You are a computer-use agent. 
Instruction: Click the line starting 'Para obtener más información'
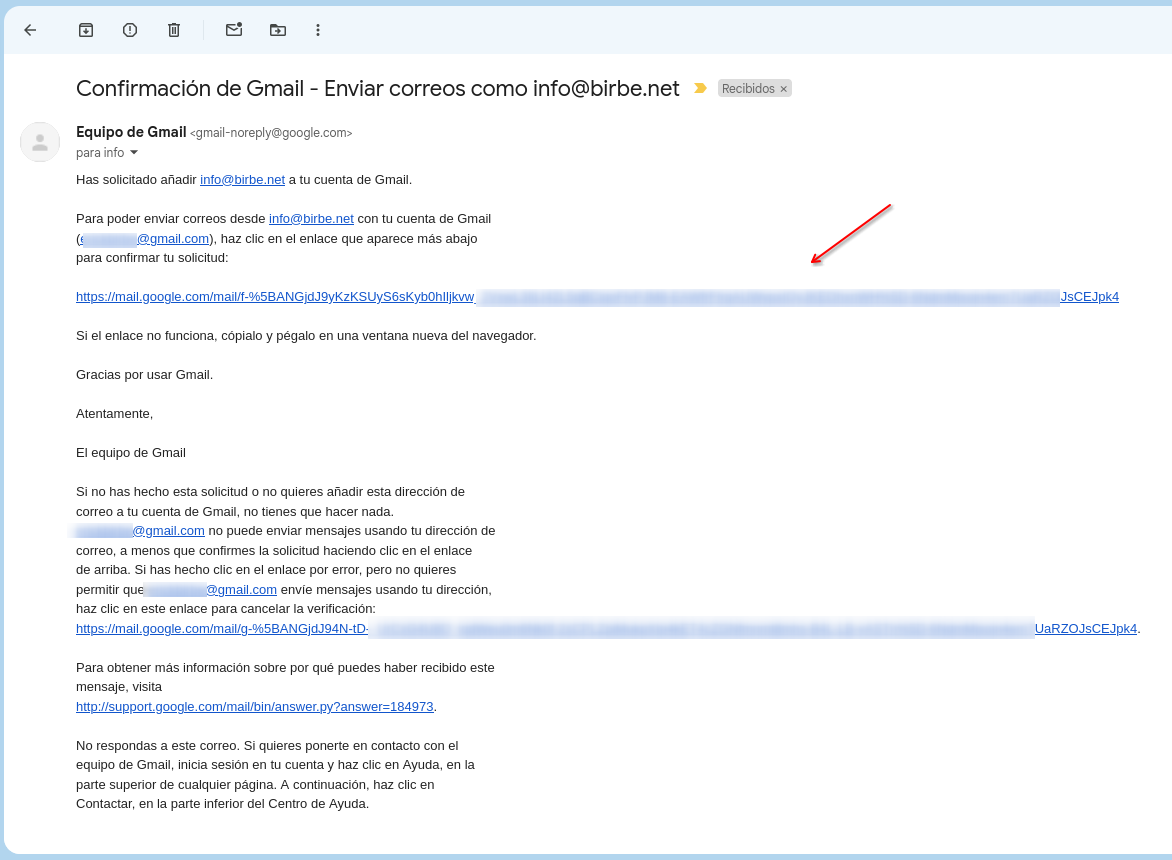point(286,667)
